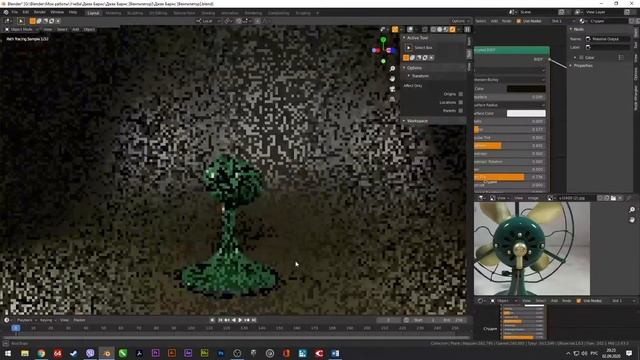Viewport: 640px width, 360px height.
Task: Switch viewport to rendered shading
Action: pos(452,29)
